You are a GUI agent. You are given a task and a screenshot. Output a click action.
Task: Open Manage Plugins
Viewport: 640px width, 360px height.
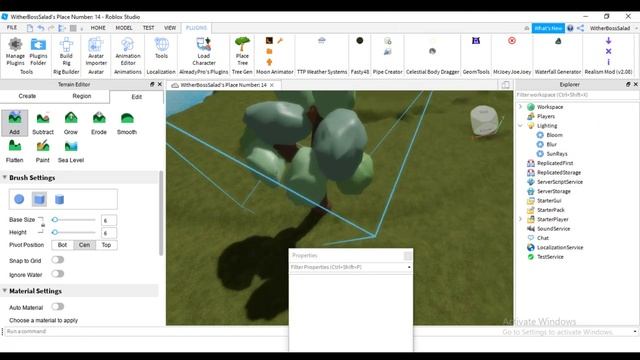[15, 51]
